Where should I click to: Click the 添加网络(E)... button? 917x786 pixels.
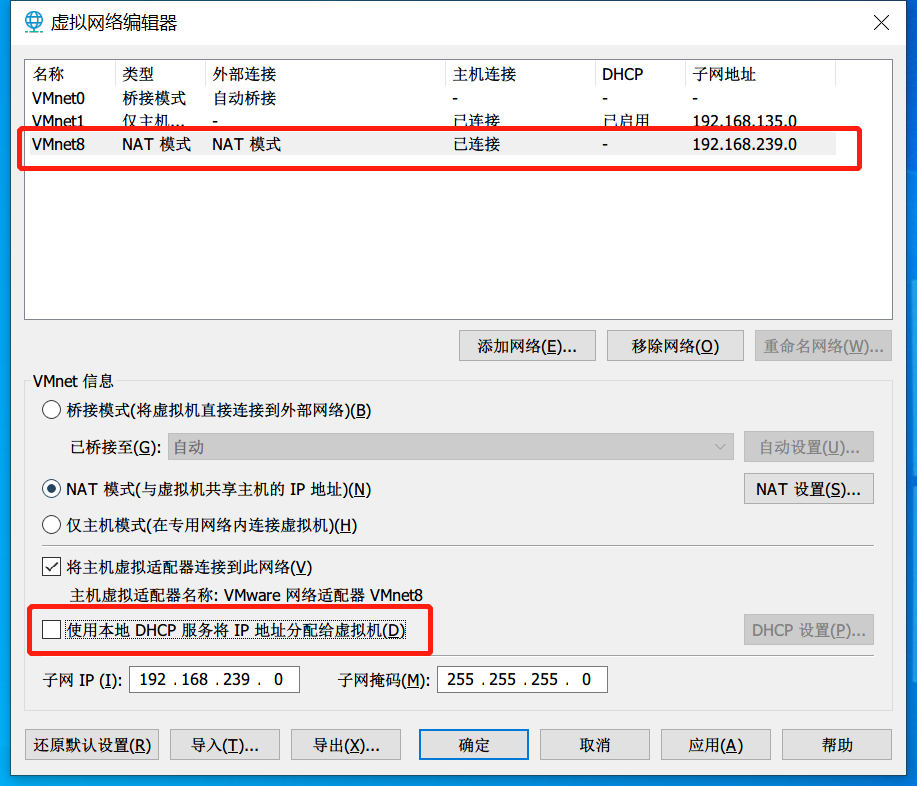pyautogui.click(x=527, y=346)
